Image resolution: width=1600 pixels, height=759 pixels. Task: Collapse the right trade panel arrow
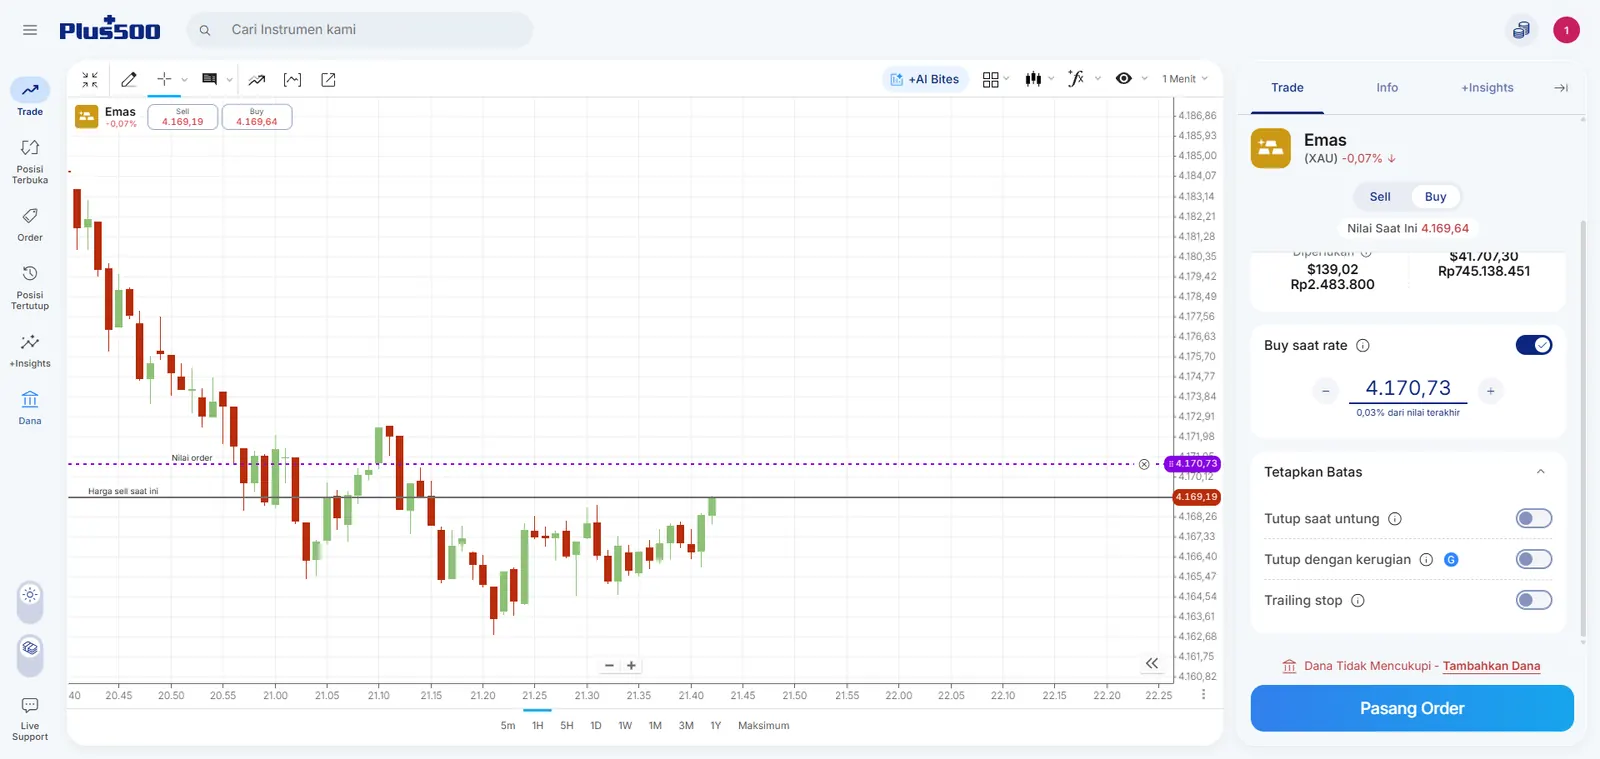click(1561, 88)
